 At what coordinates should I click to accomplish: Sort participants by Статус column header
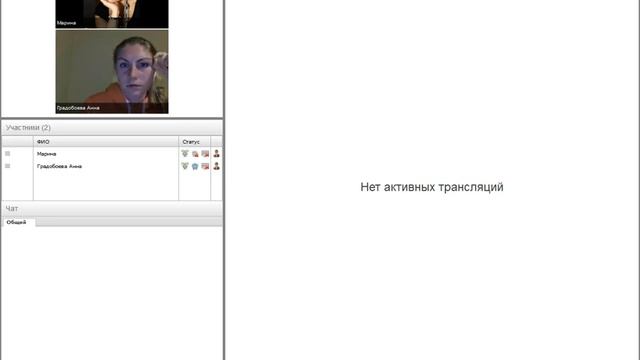(x=194, y=142)
